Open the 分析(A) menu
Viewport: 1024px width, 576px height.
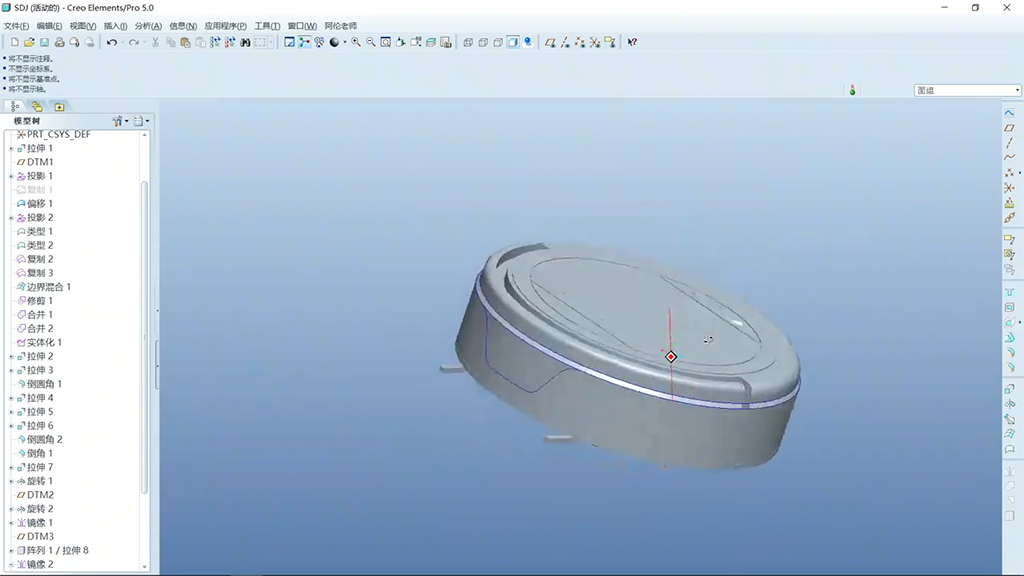click(x=148, y=26)
